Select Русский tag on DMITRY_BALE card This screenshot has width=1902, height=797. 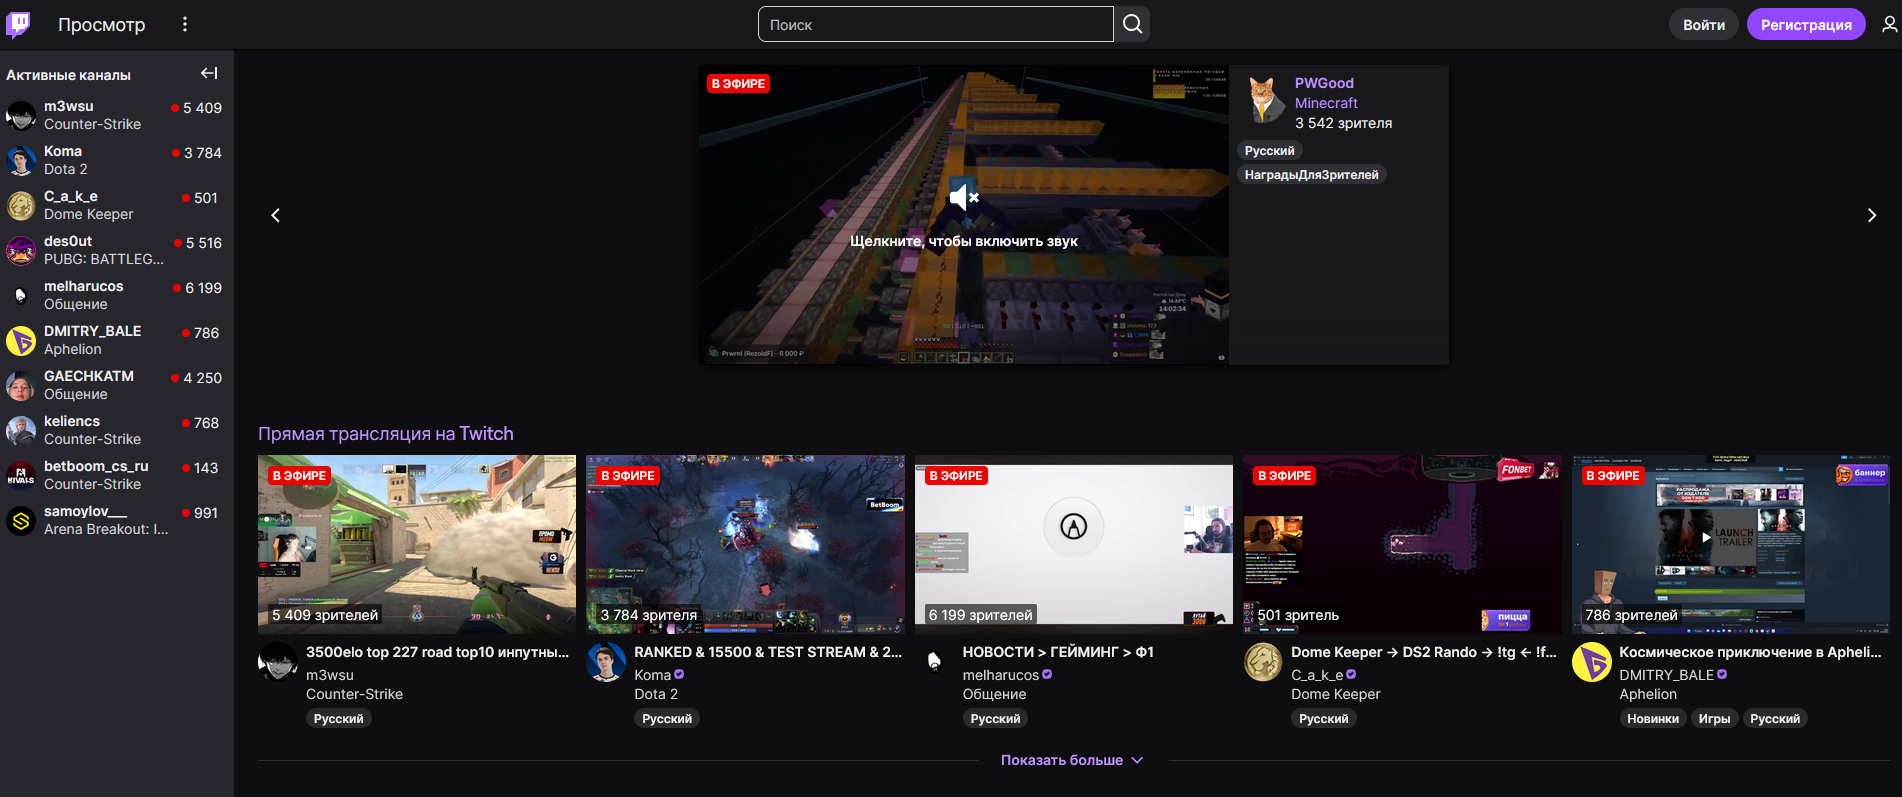(x=1775, y=719)
